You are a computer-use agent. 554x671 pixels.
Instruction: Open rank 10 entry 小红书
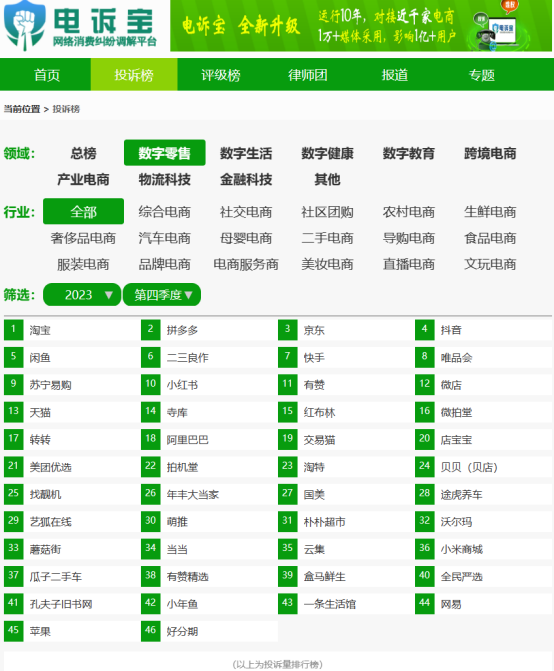[x=208, y=385]
